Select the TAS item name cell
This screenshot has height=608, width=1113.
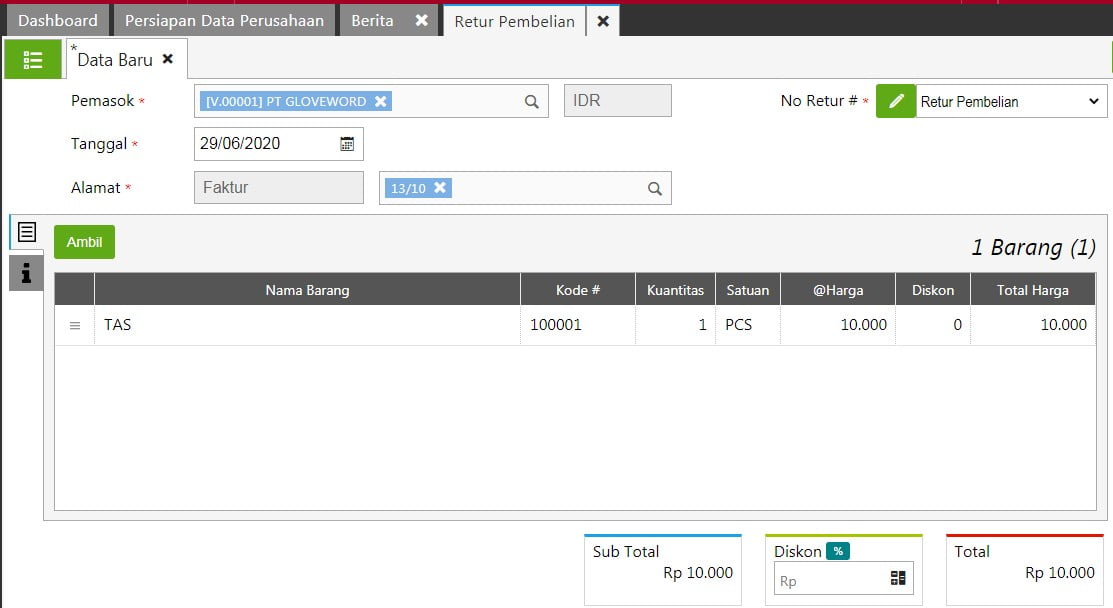[307, 325]
